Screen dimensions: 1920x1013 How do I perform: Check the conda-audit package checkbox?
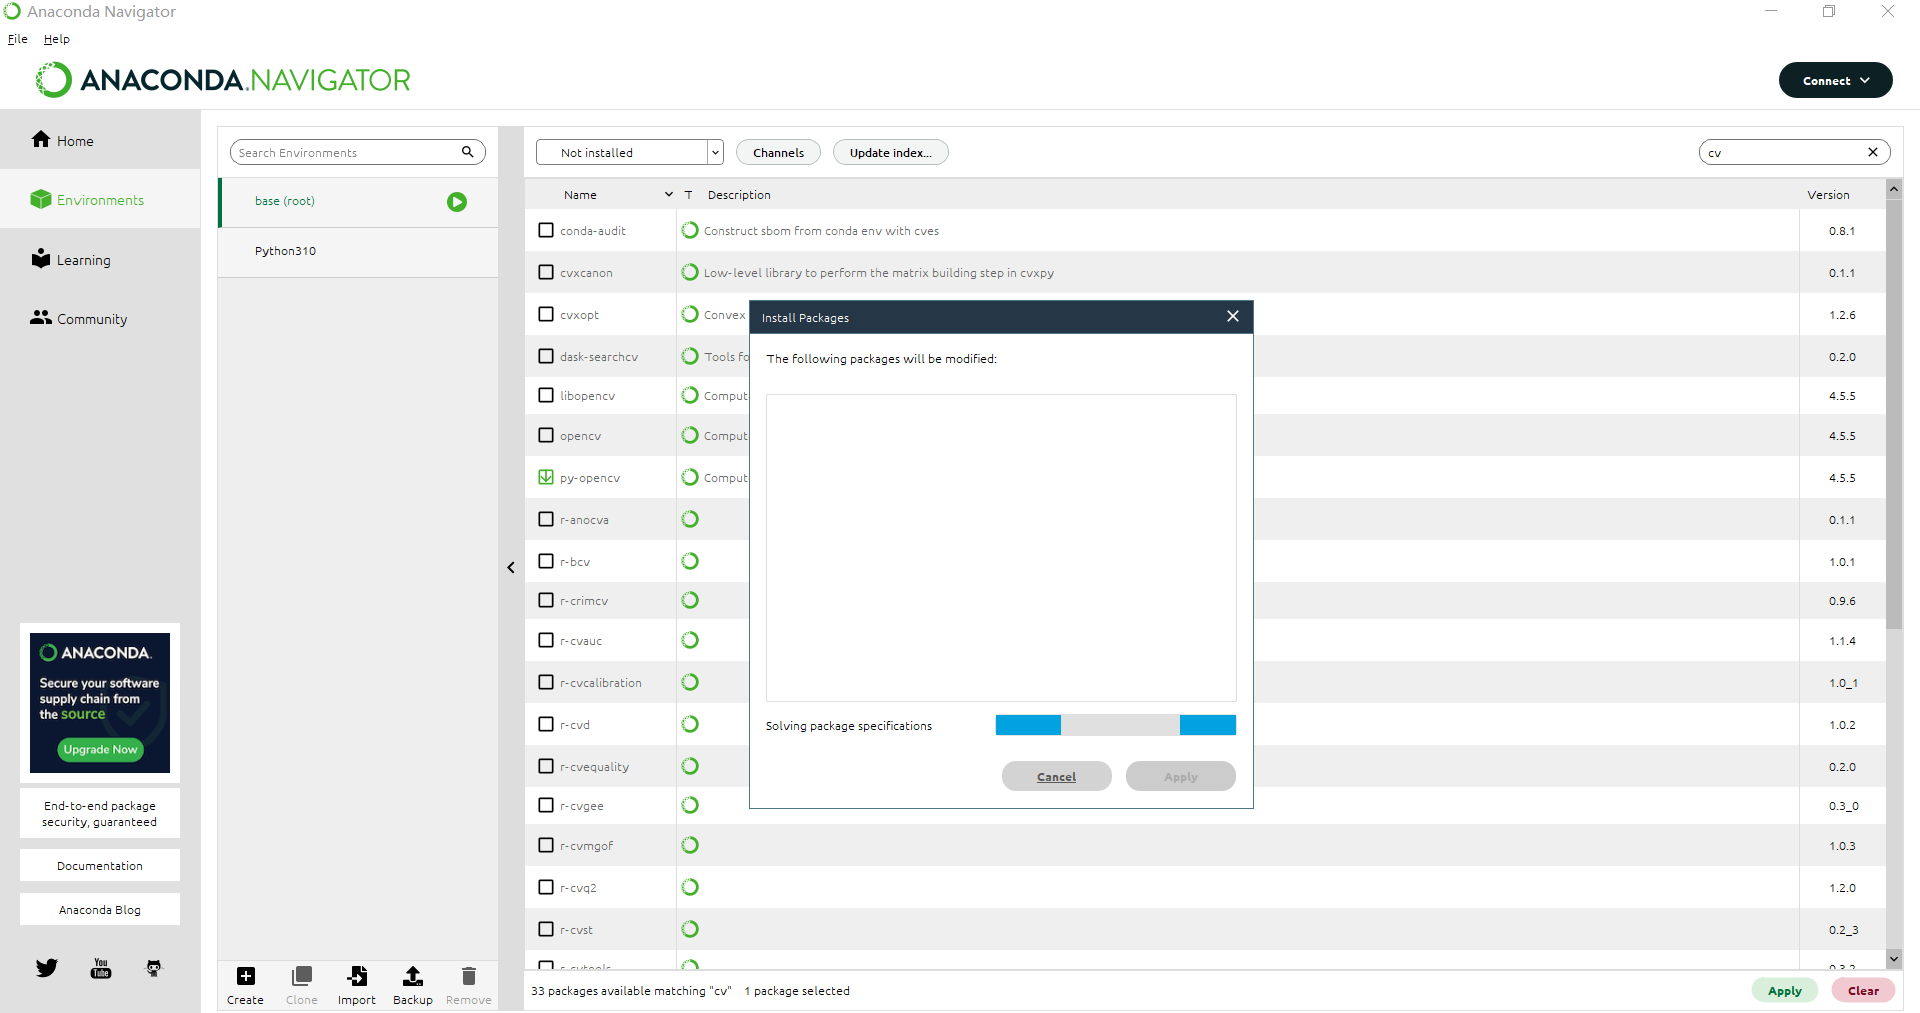point(546,230)
